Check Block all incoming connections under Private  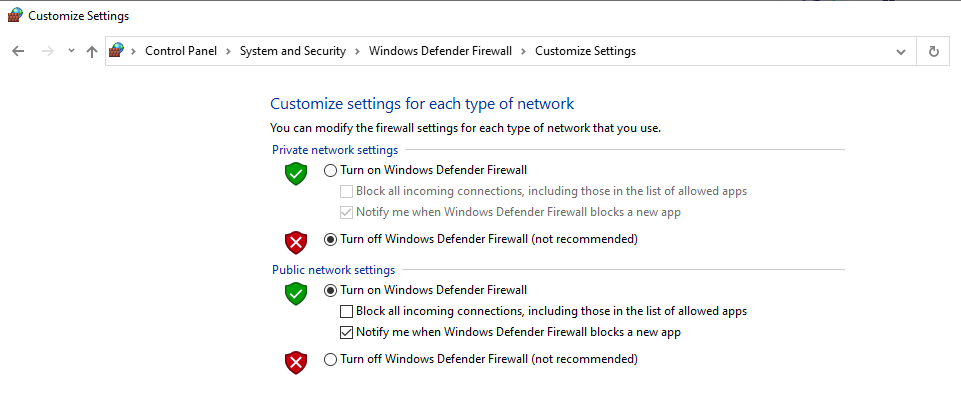(x=346, y=192)
